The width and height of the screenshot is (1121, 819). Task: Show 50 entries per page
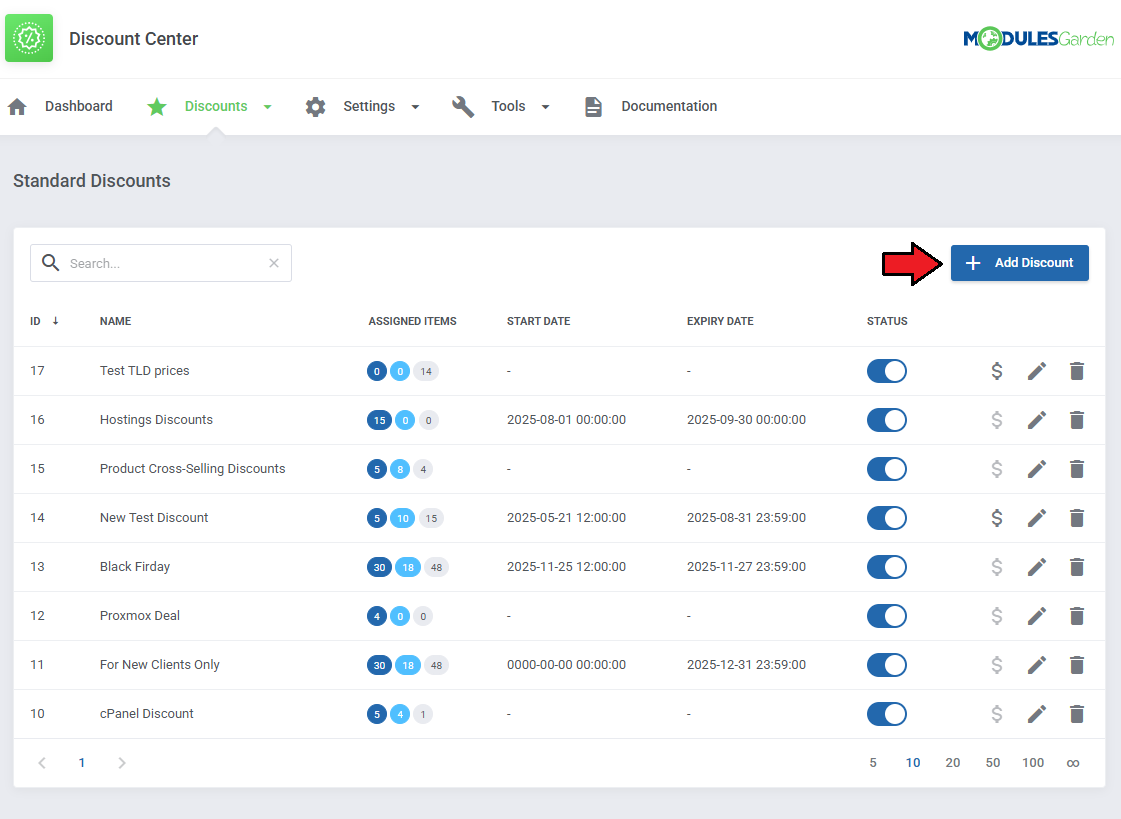point(993,763)
